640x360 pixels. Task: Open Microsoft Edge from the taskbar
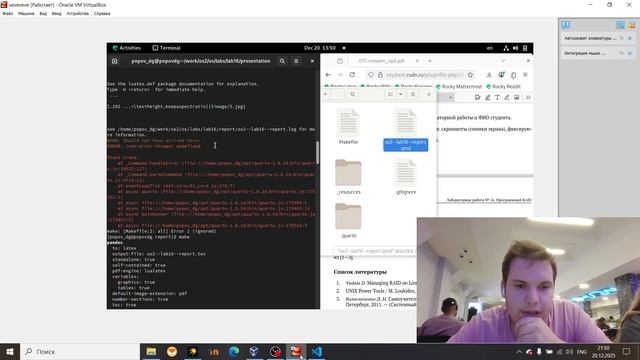(x=234, y=351)
